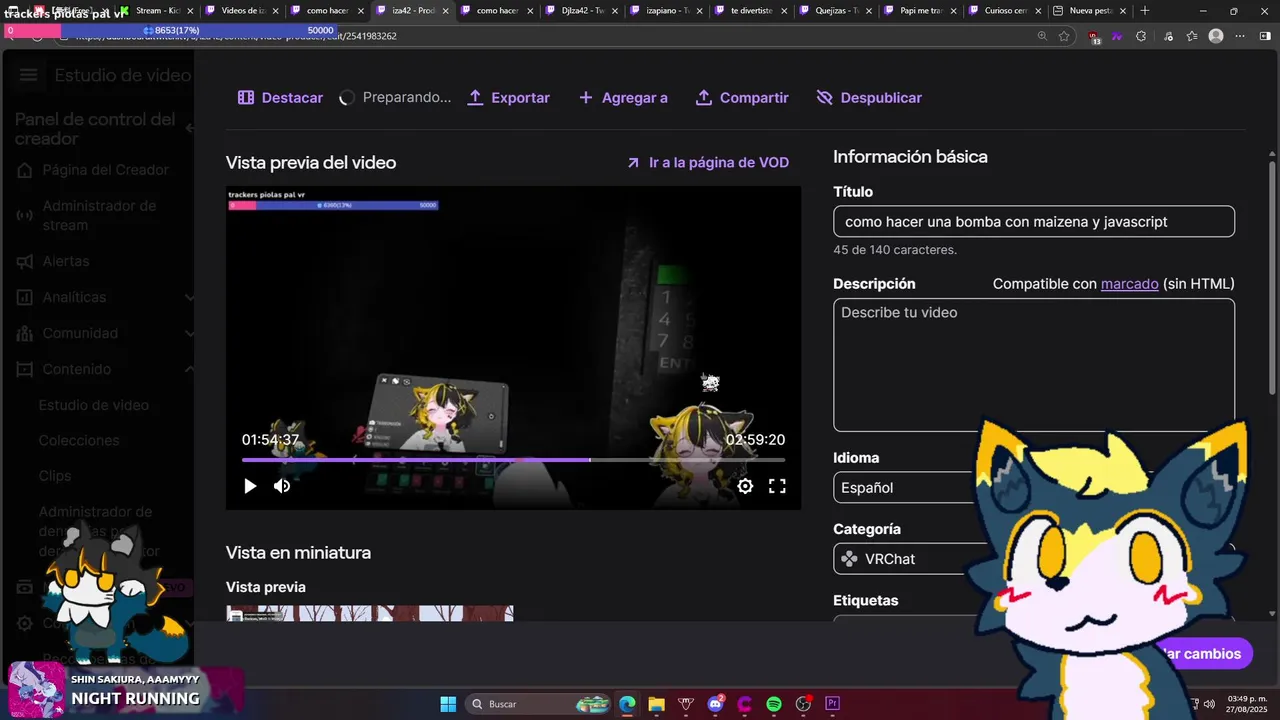Collapse the Contenido section chevron
The width and height of the screenshot is (1280, 720).
[189, 369]
